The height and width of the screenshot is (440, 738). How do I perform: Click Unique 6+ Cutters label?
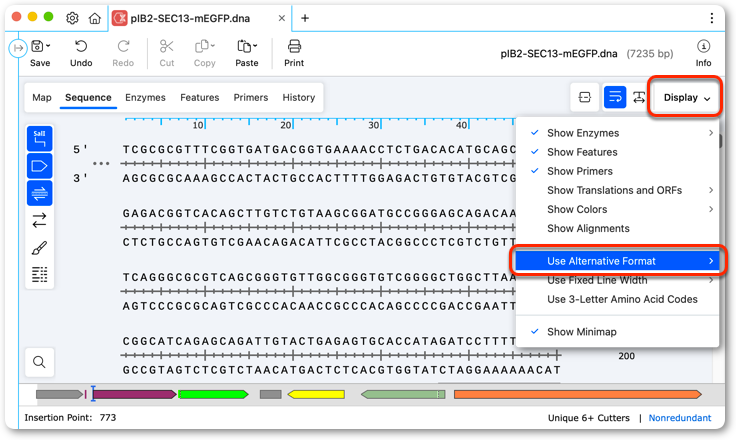click(x=588, y=418)
